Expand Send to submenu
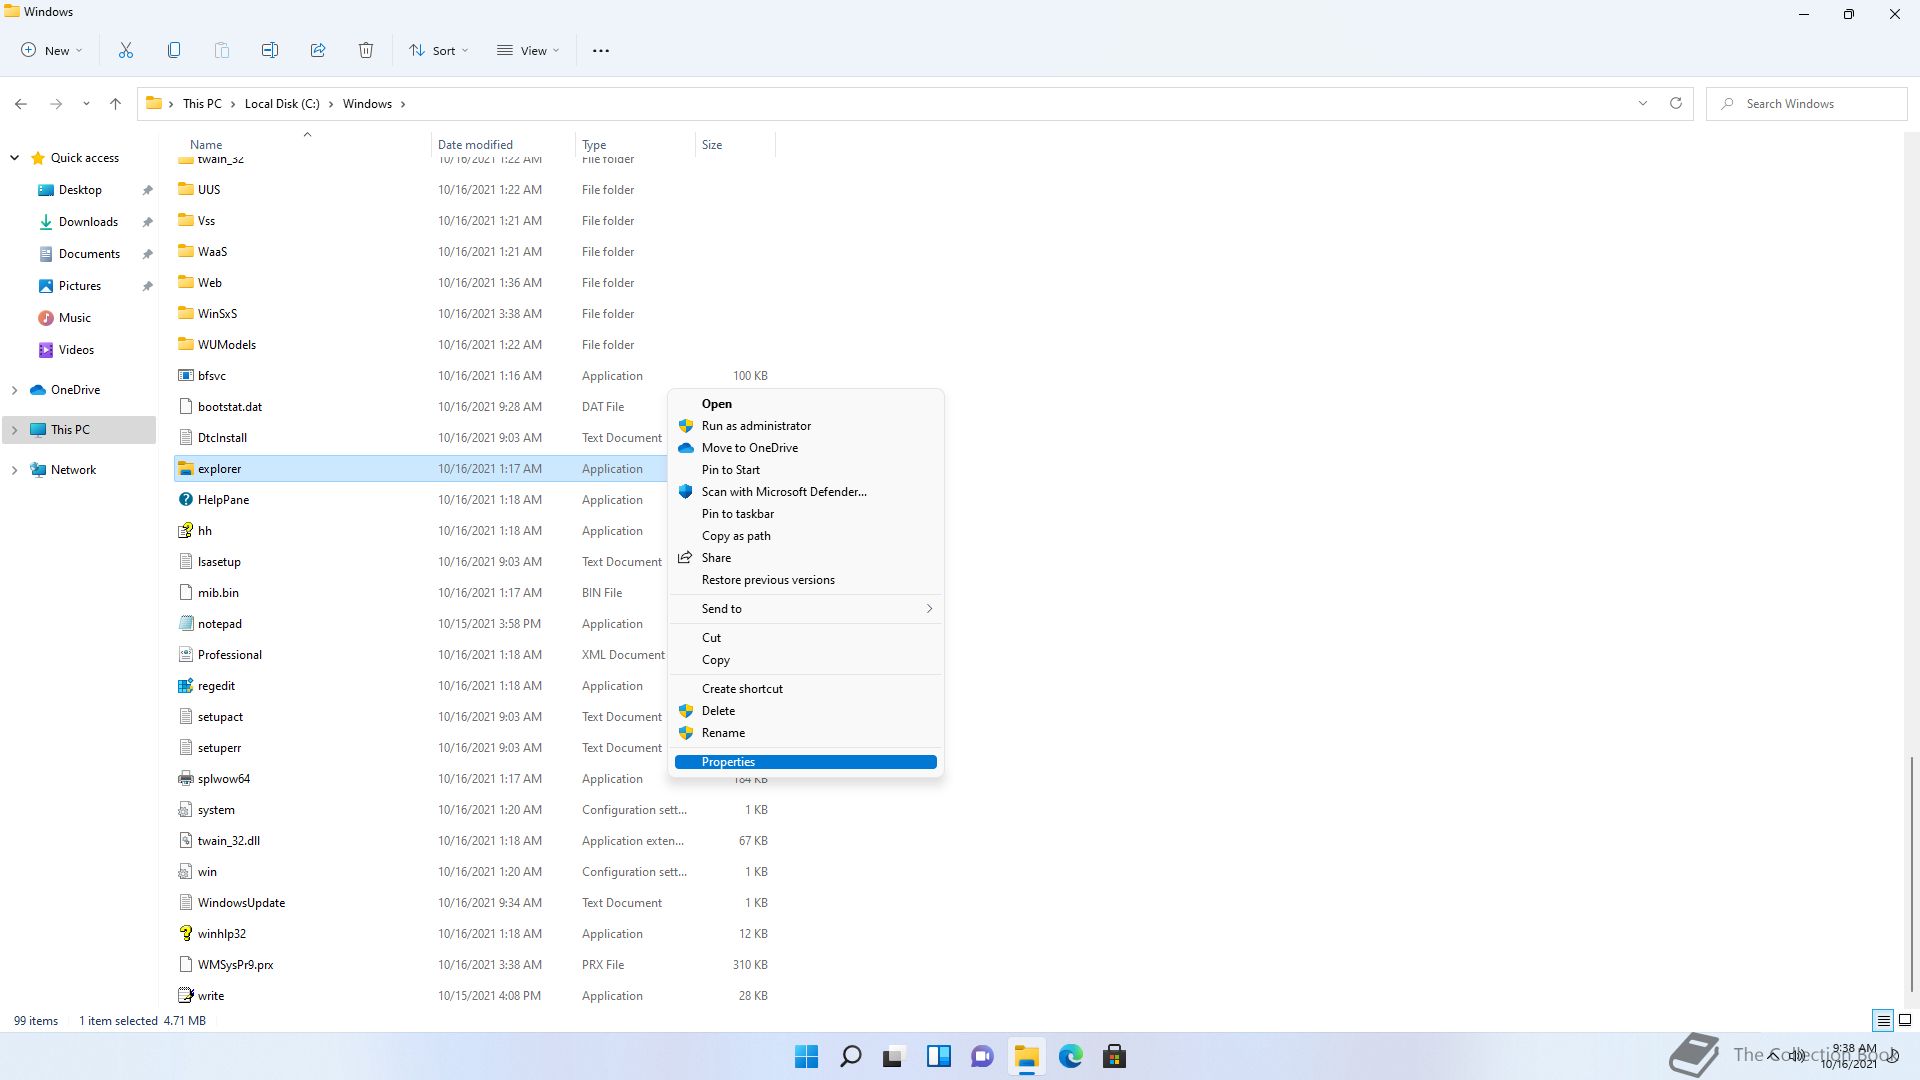 coord(806,609)
